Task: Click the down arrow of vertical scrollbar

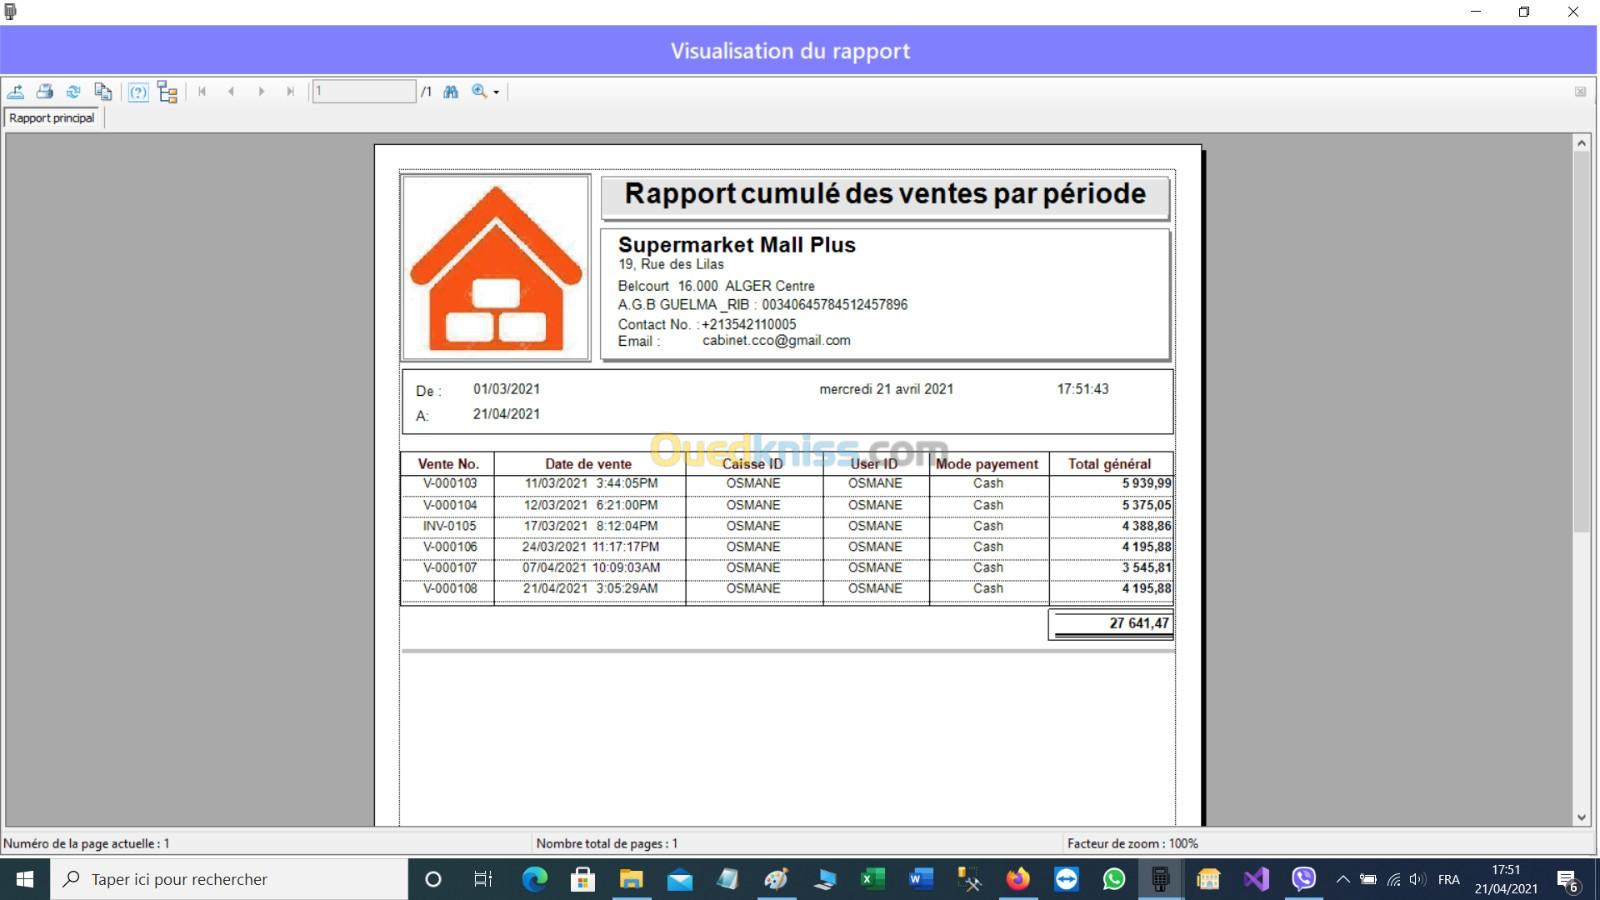Action: [x=1581, y=817]
